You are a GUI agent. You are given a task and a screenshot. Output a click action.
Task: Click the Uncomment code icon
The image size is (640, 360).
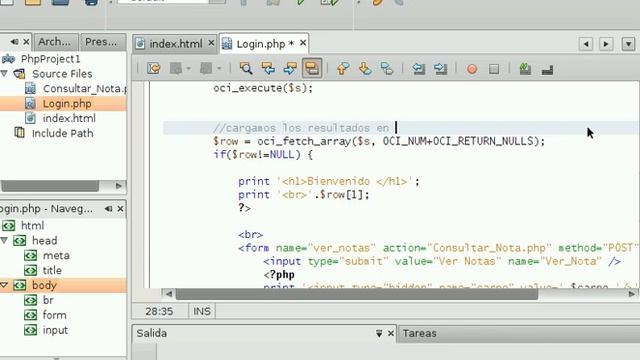click(525, 69)
